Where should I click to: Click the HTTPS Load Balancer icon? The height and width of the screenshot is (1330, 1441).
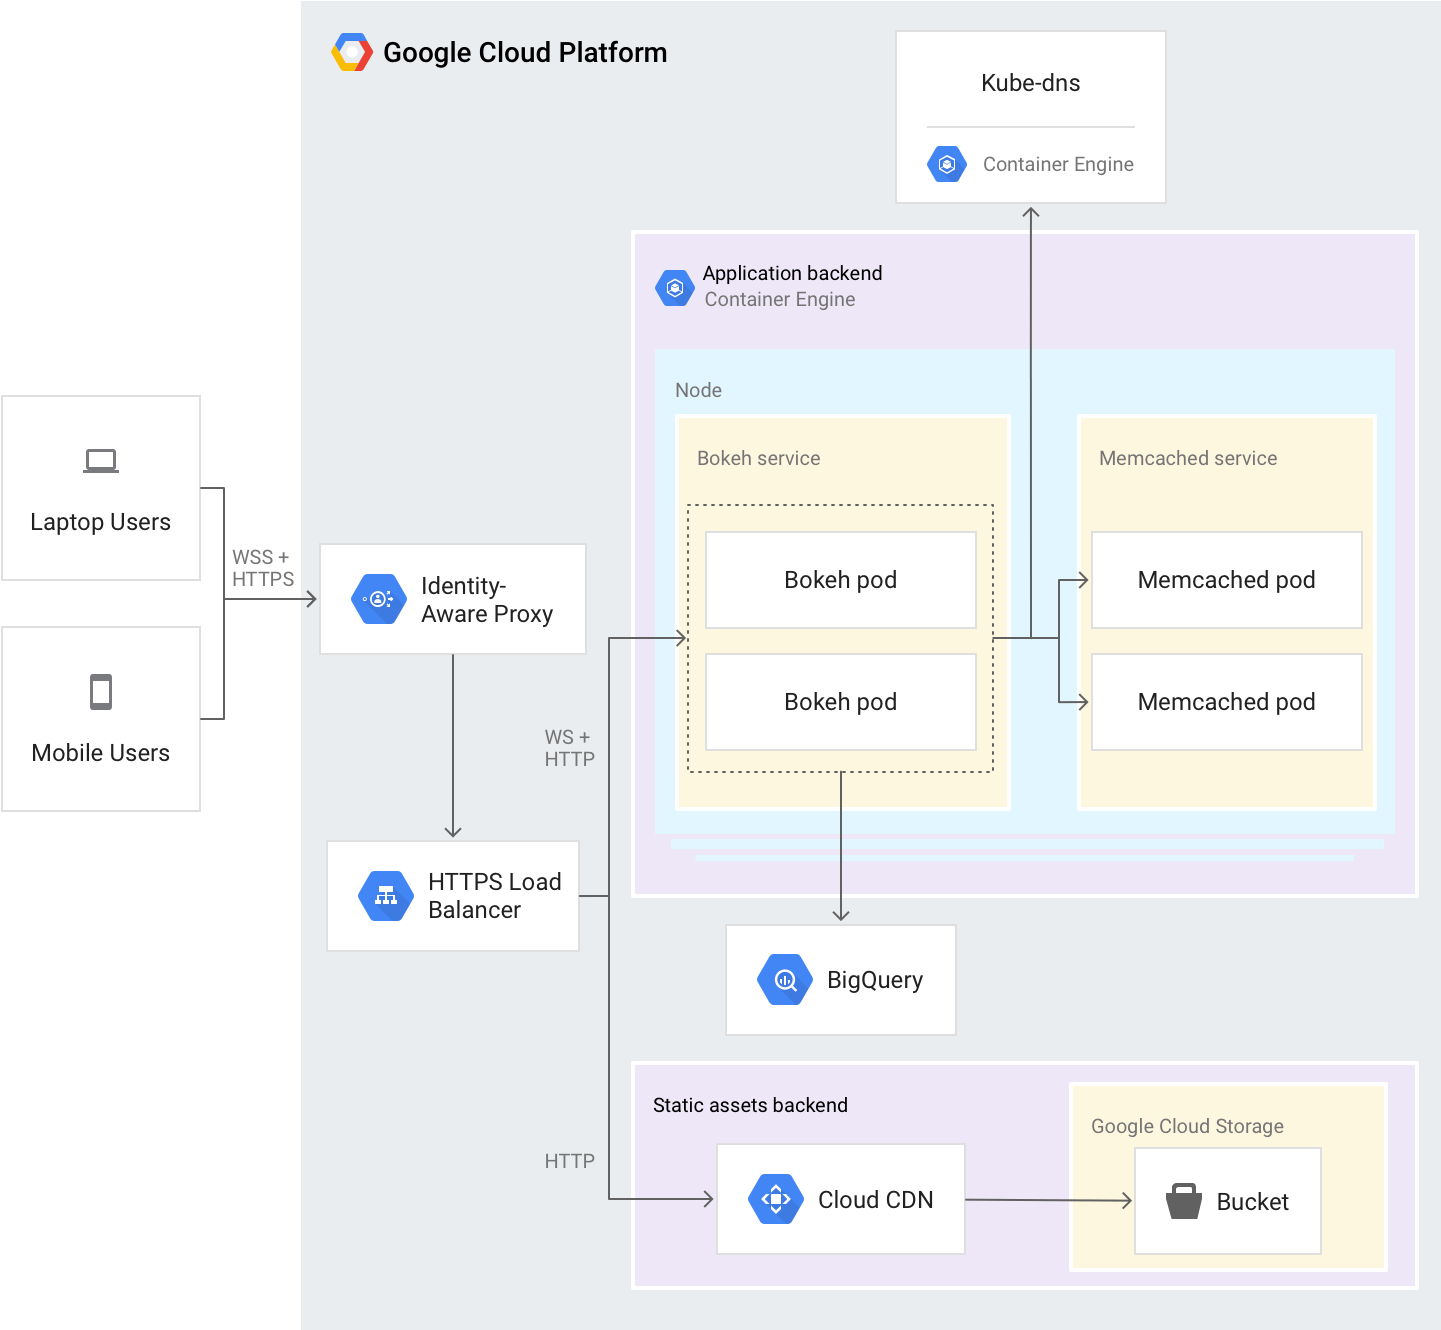385,896
